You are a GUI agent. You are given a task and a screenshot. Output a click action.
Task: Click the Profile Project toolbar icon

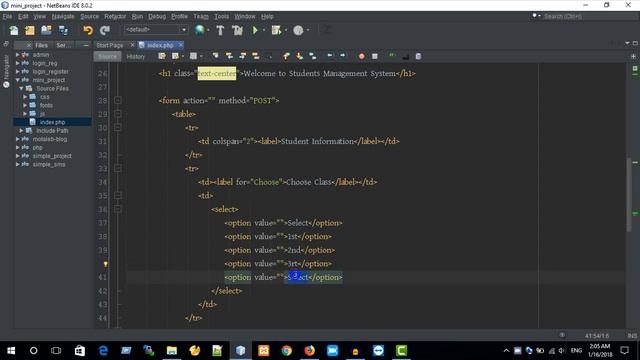coord(298,30)
